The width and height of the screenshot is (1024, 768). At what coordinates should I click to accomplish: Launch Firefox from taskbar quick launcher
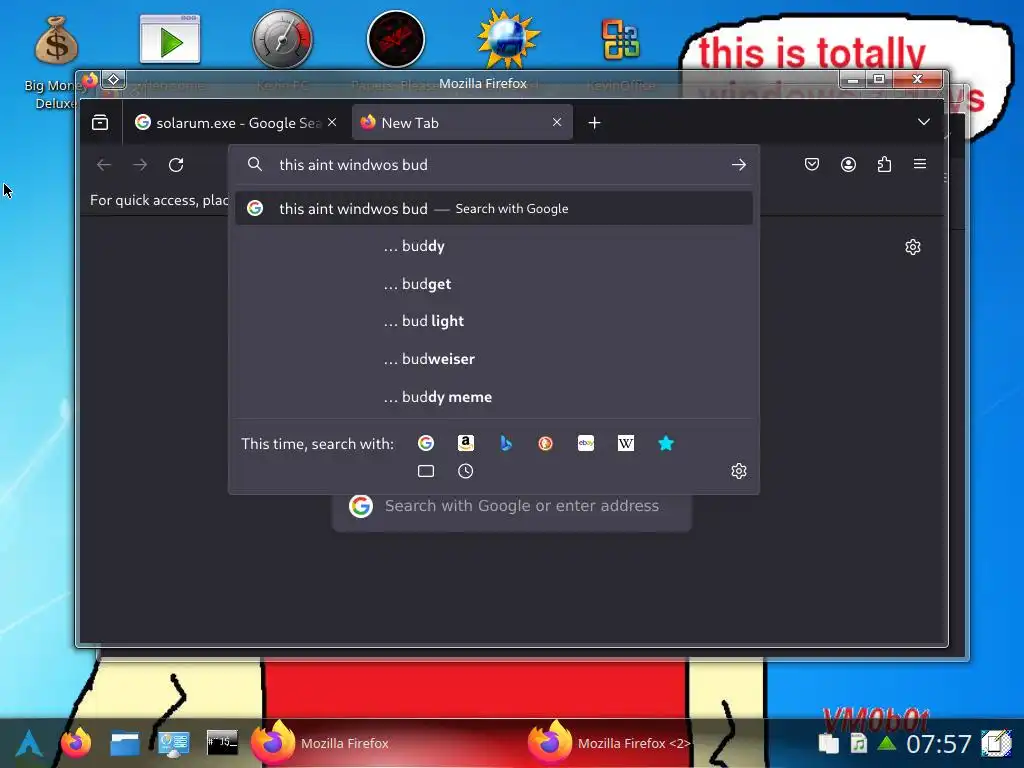pos(76,743)
